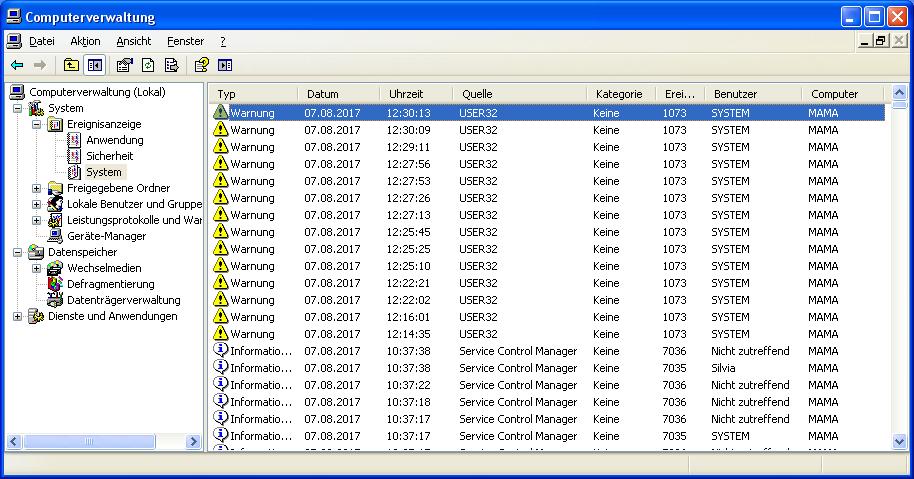The image size is (914, 479).
Task: Go up one level via folder icon
Action: point(71,65)
